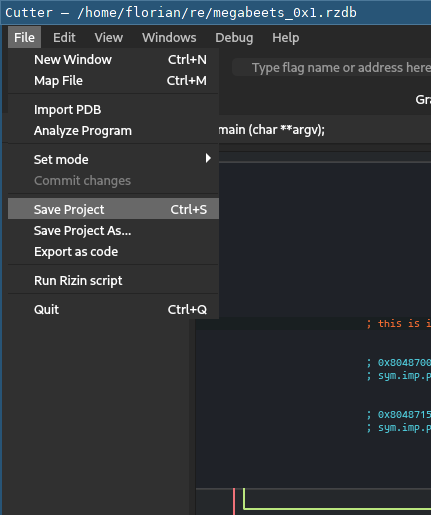Focus the flag name or address field
The image size is (431, 515).
coord(332,68)
